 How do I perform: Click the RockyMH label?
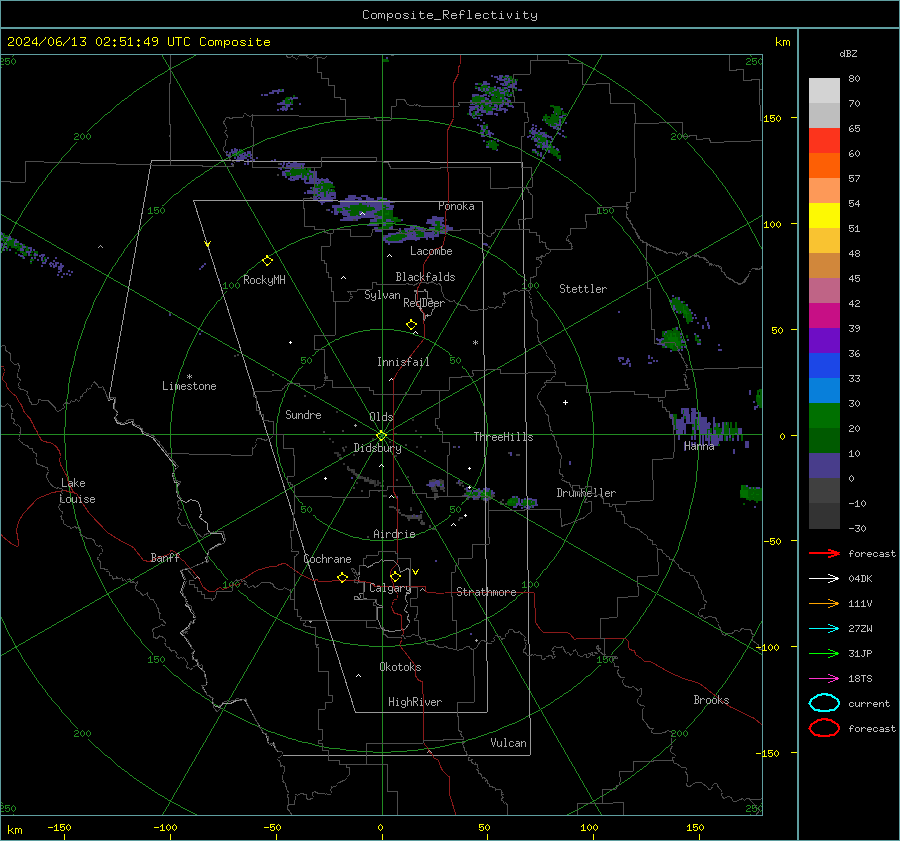tap(264, 280)
